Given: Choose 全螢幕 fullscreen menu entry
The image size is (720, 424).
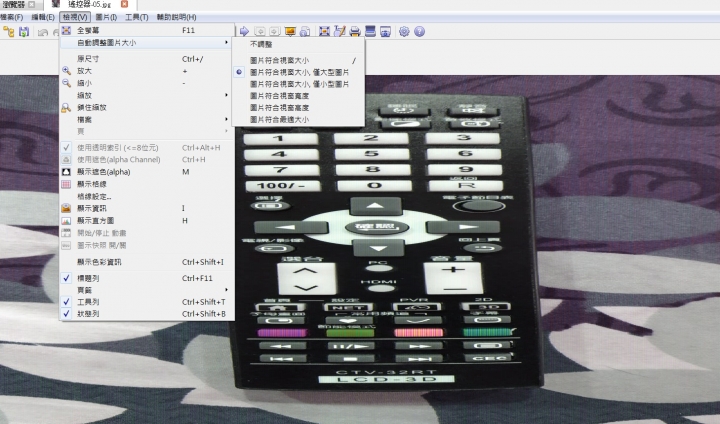Looking at the screenshot, I should pyautogui.click(x=147, y=30).
